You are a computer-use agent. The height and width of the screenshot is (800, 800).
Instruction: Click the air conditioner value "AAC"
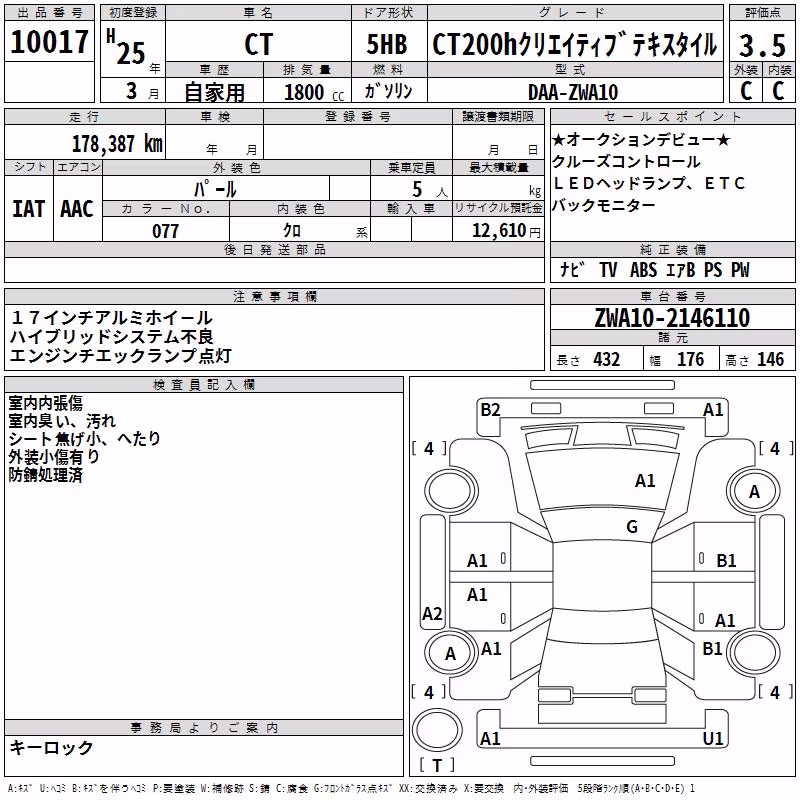[x=77, y=209]
